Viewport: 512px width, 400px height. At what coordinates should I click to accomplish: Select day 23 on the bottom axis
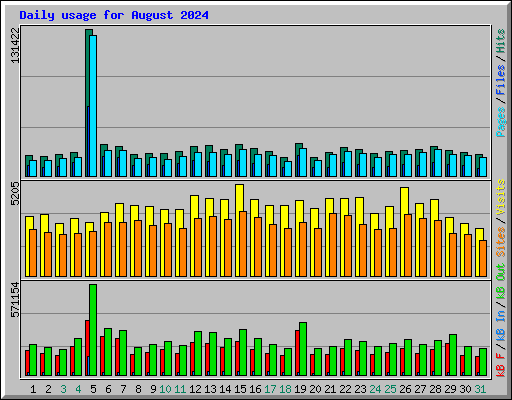(x=360, y=389)
